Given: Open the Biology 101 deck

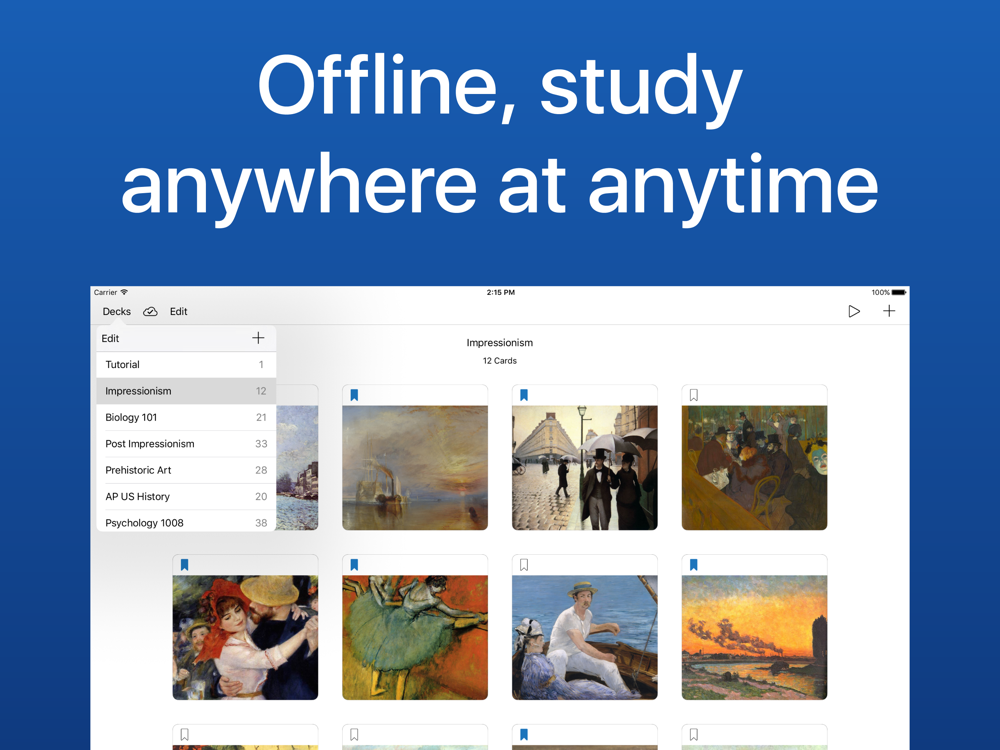Looking at the screenshot, I should pyautogui.click(x=186, y=417).
